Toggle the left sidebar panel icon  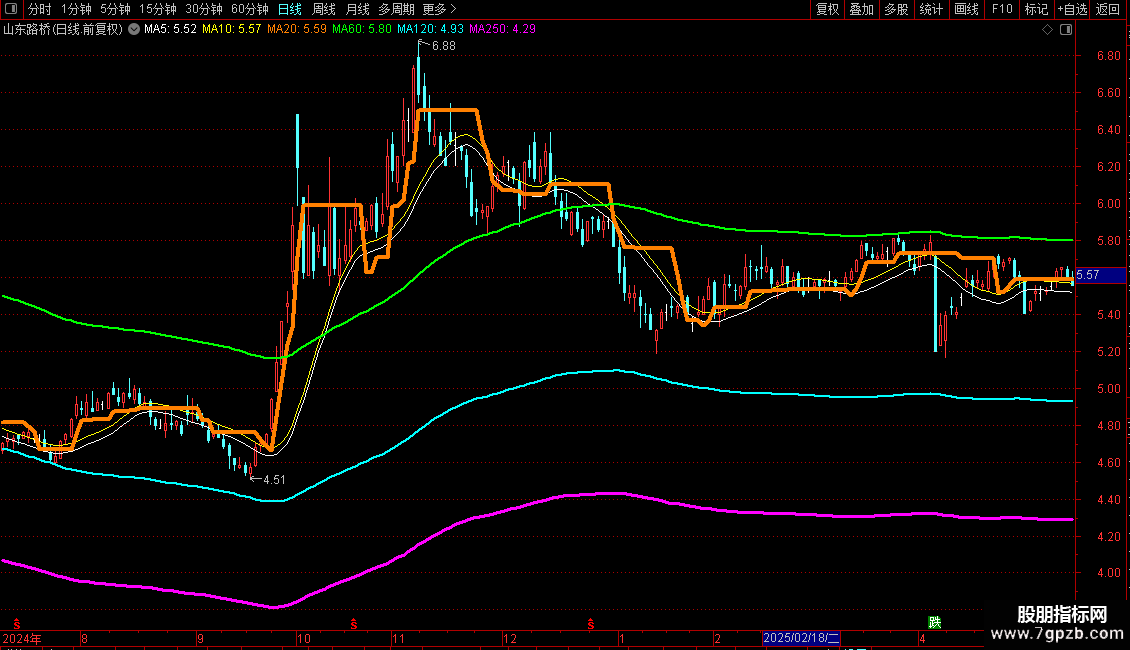[12, 9]
